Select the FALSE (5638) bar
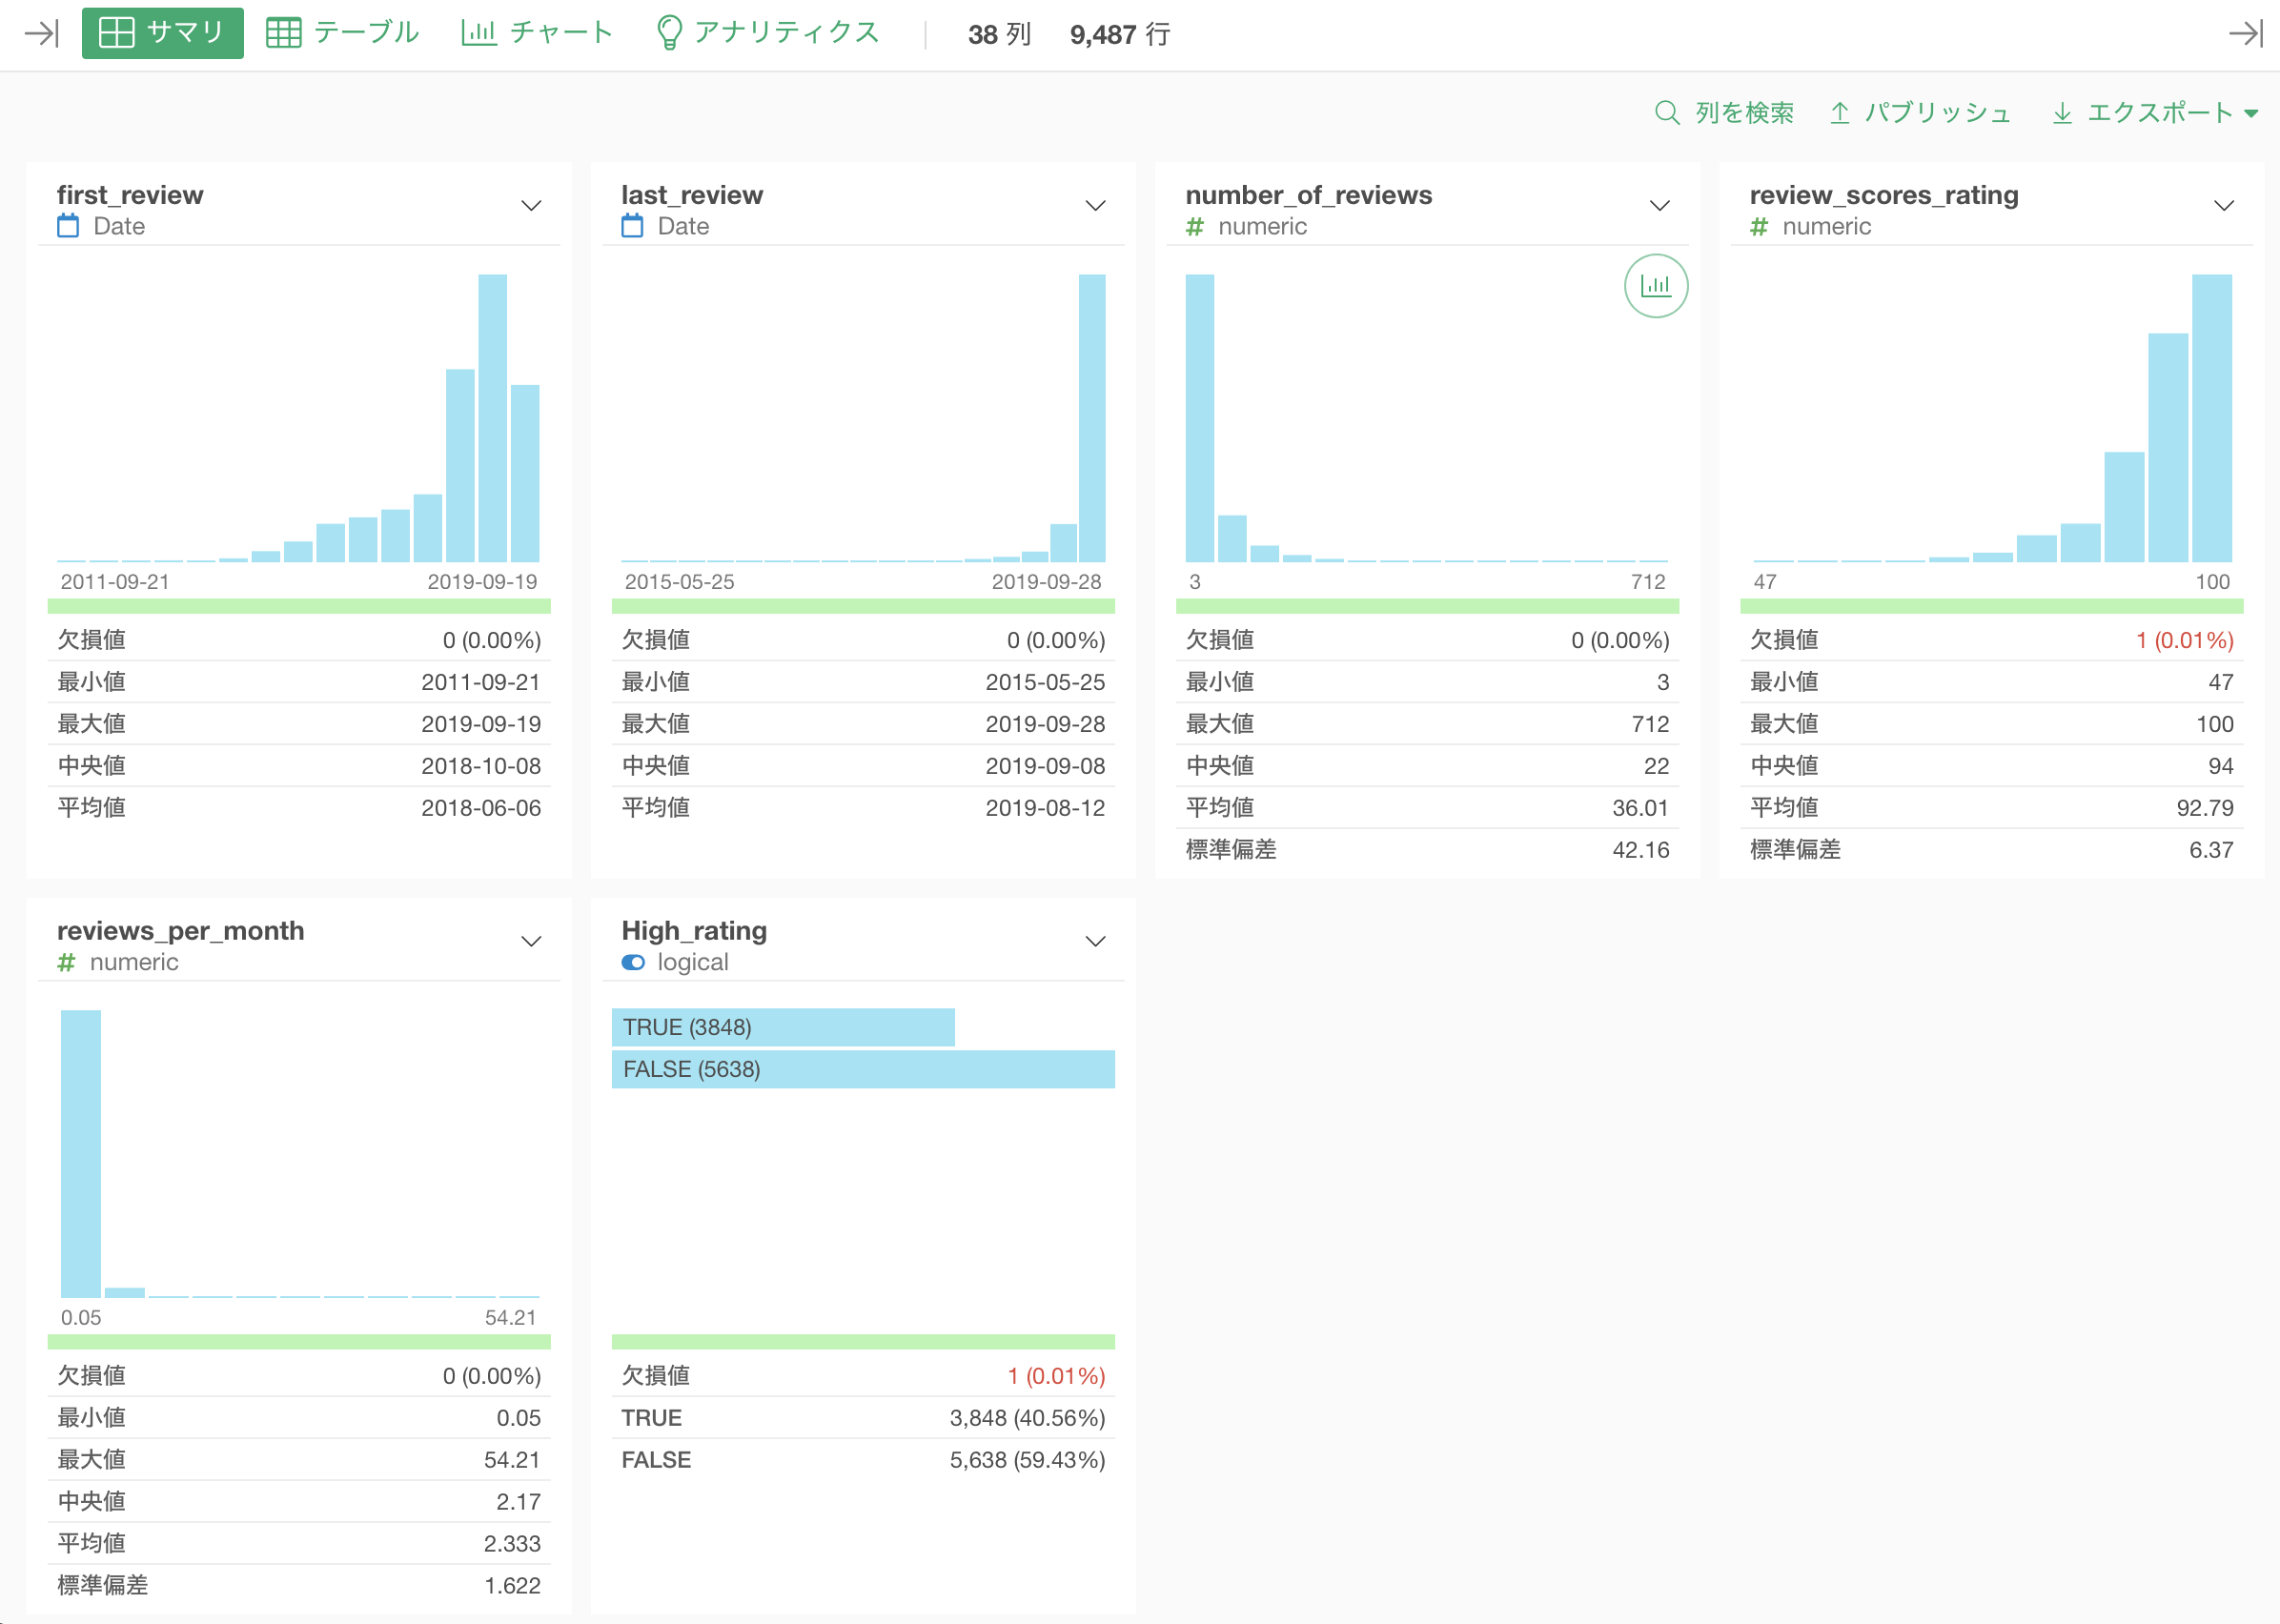The width and height of the screenshot is (2280, 1624). (863, 1069)
